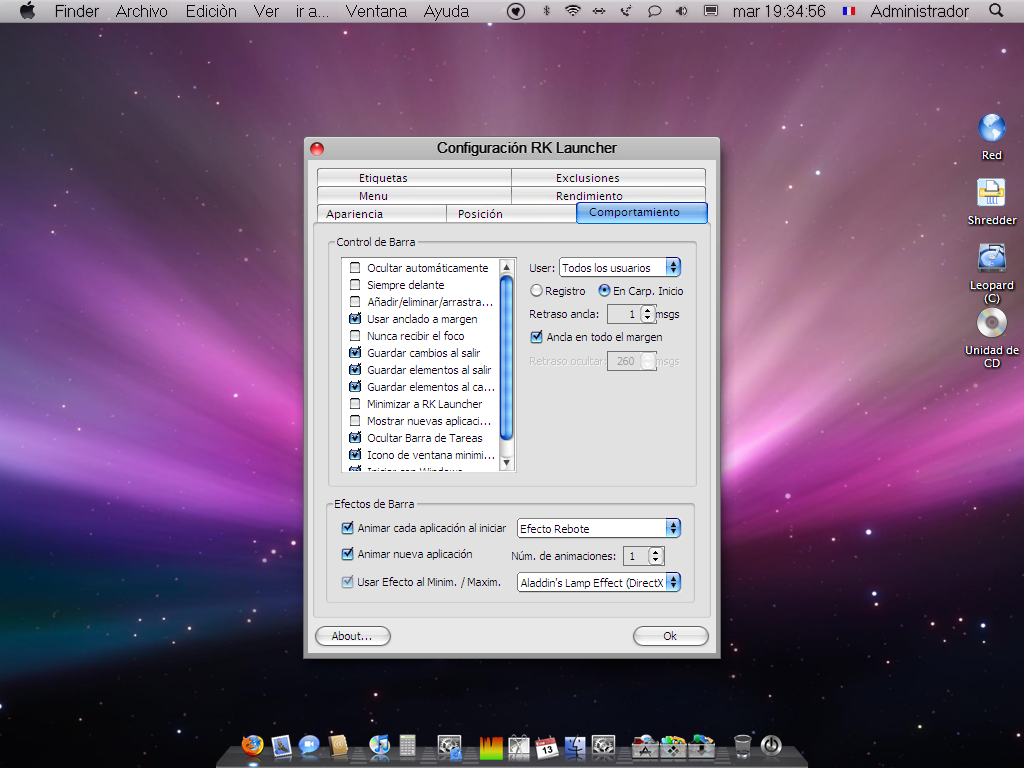Screen dimensions: 1024x768
Task: Click the display monitor menu icon
Action: (711, 11)
